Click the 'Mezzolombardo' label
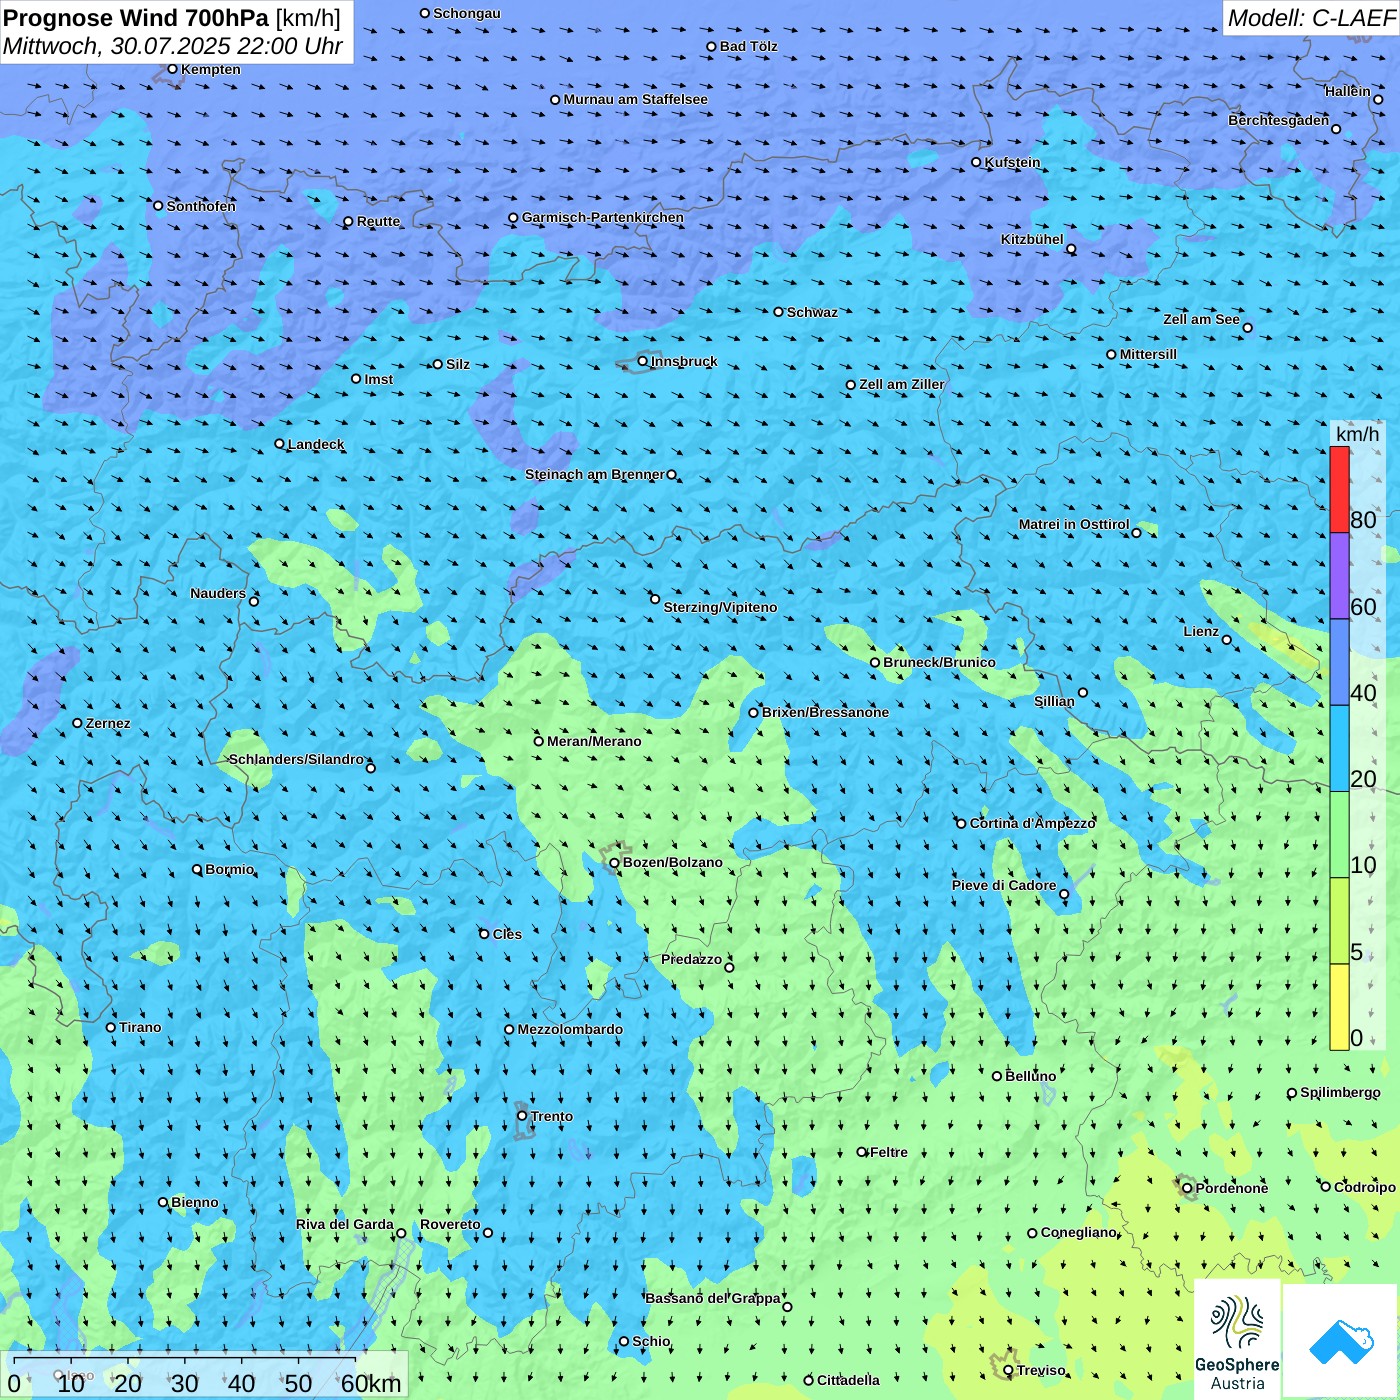Viewport: 1400px width, 1400px height. click(570, 1029)
